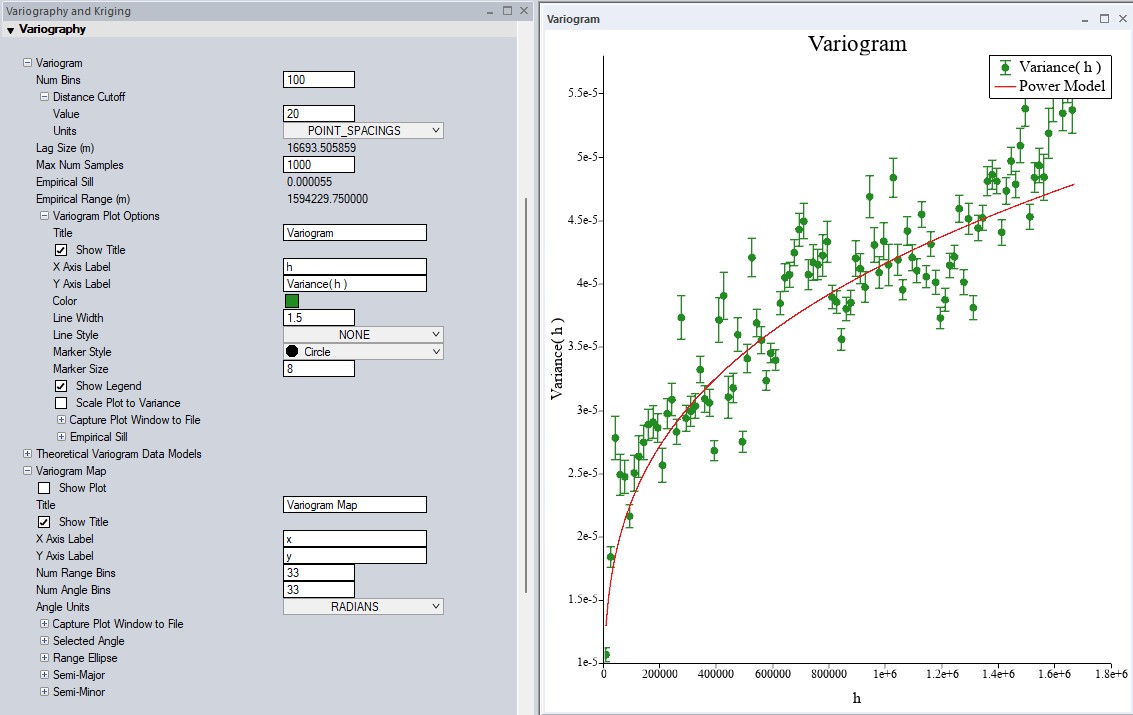Disable the Show Legend checkbox
The height and width of the screenshot is (715, 1133).
pyautogui.click(x=61, y=386)
